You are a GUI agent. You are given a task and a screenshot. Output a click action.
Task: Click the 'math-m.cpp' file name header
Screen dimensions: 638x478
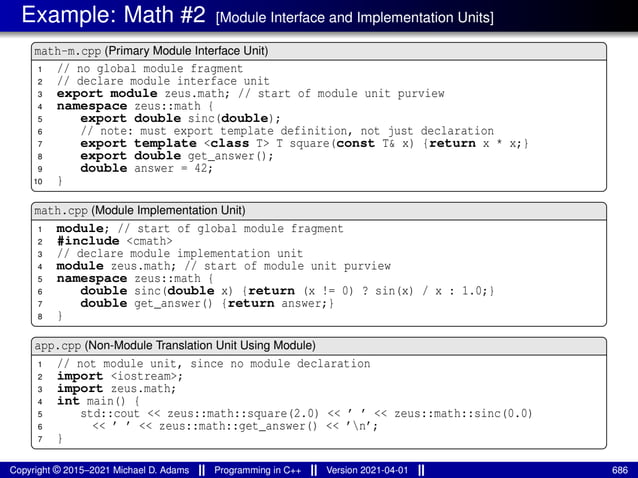coord(68,51)
